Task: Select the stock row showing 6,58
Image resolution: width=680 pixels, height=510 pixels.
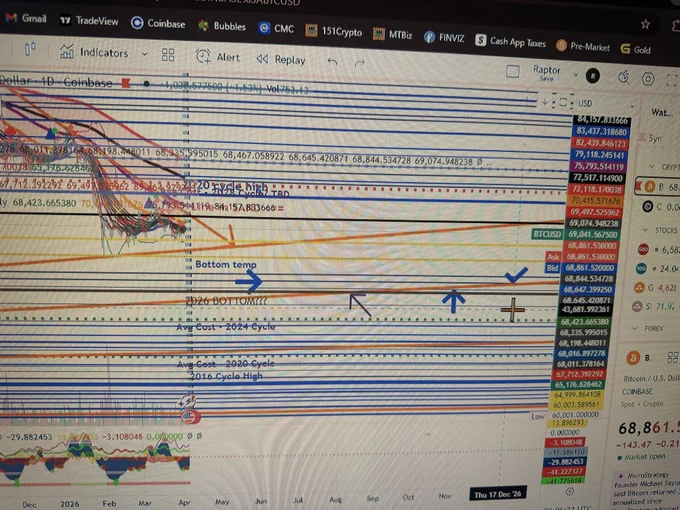Action: click(658, 249)
